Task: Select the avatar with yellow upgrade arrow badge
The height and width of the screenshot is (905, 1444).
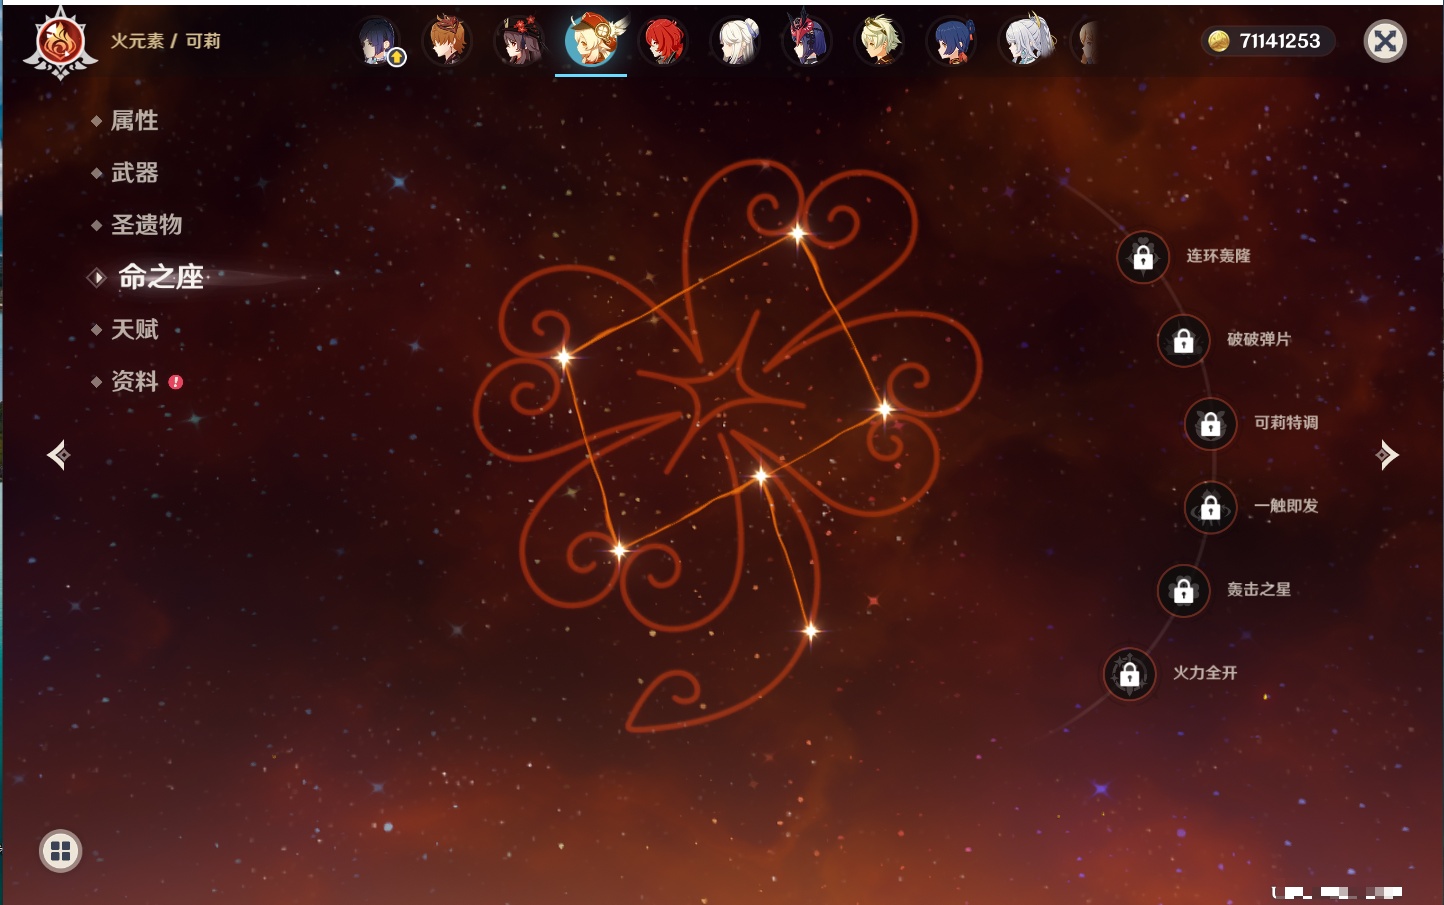Action: pyautogui.click(x=380, y=42)
